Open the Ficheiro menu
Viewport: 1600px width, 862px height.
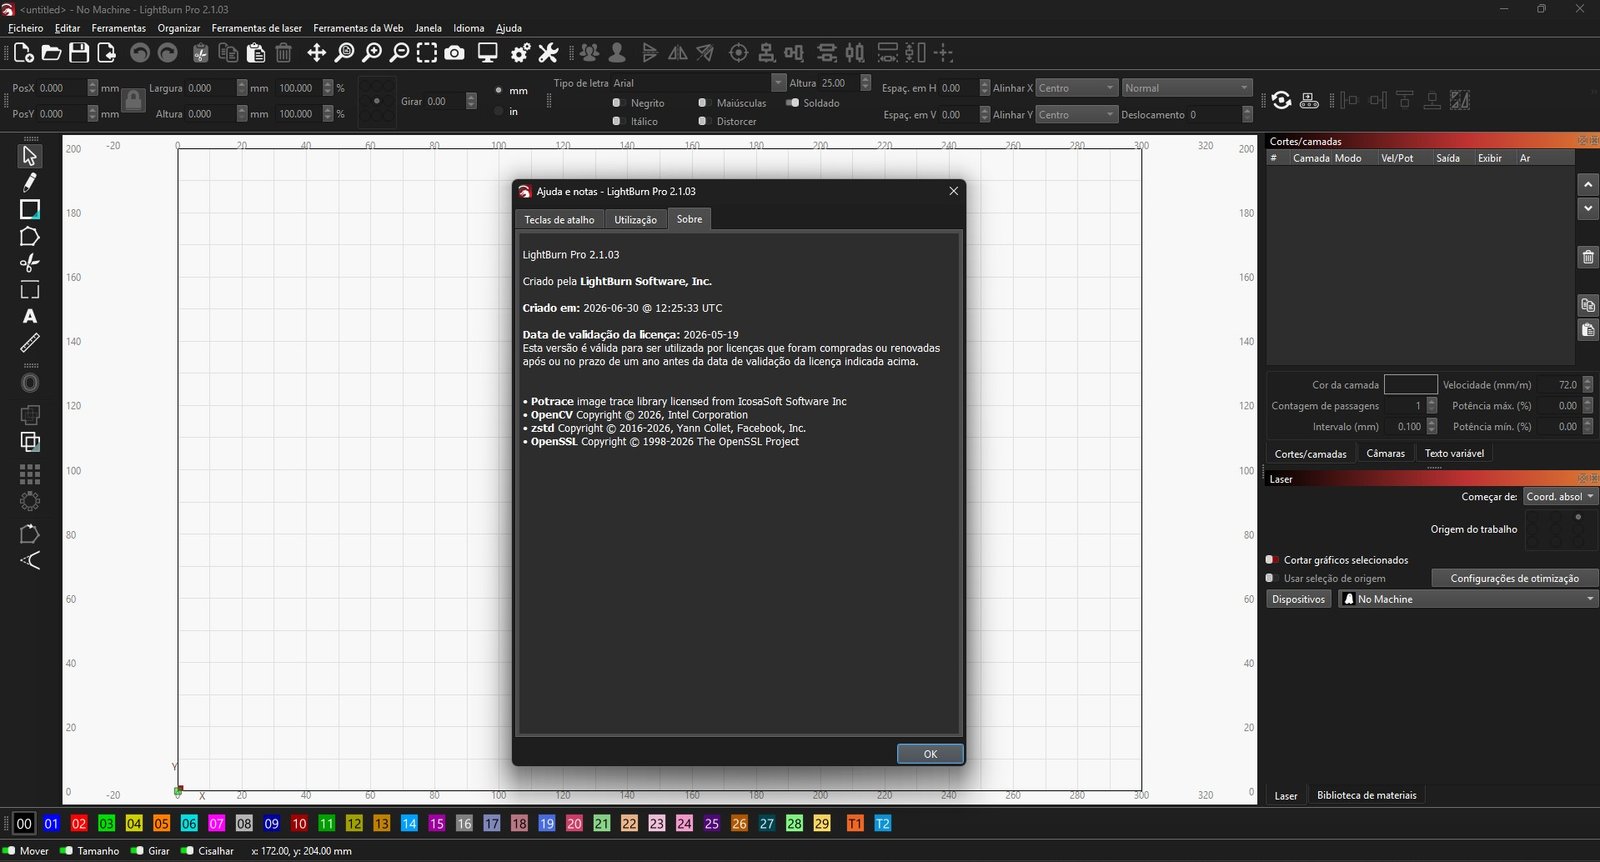[x=26, y=28]
